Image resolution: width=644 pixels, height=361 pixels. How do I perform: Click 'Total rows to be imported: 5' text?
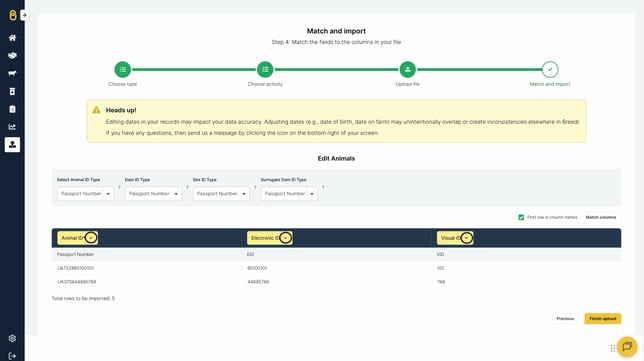[83, 299]
